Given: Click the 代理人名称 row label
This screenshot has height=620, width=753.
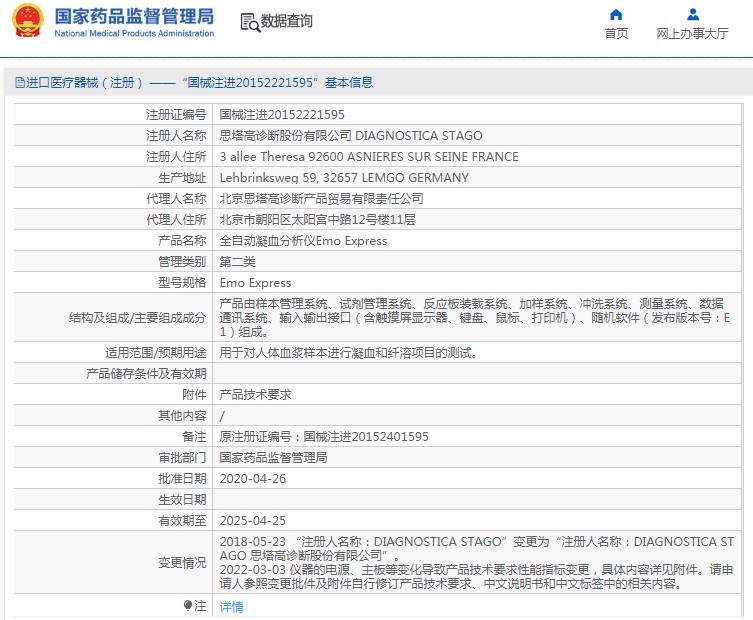Looking at the screenshot, I should coord(176,199).
